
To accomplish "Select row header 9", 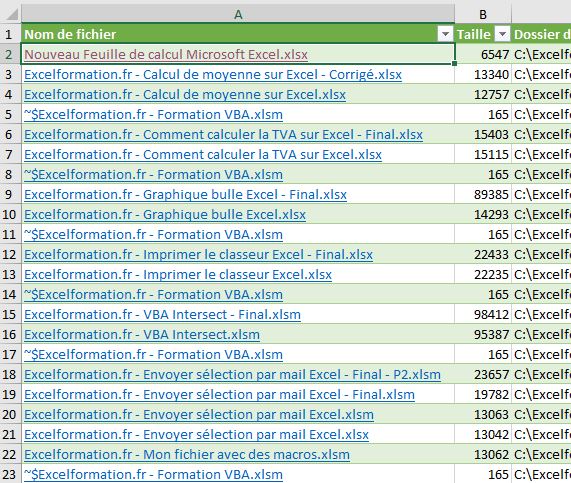I will [11, 195].
